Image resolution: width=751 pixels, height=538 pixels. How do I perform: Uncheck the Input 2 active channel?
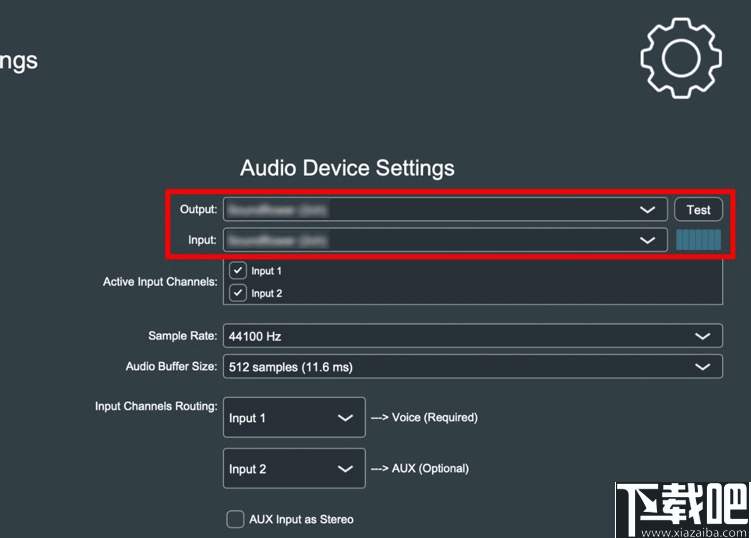point(238,293)
